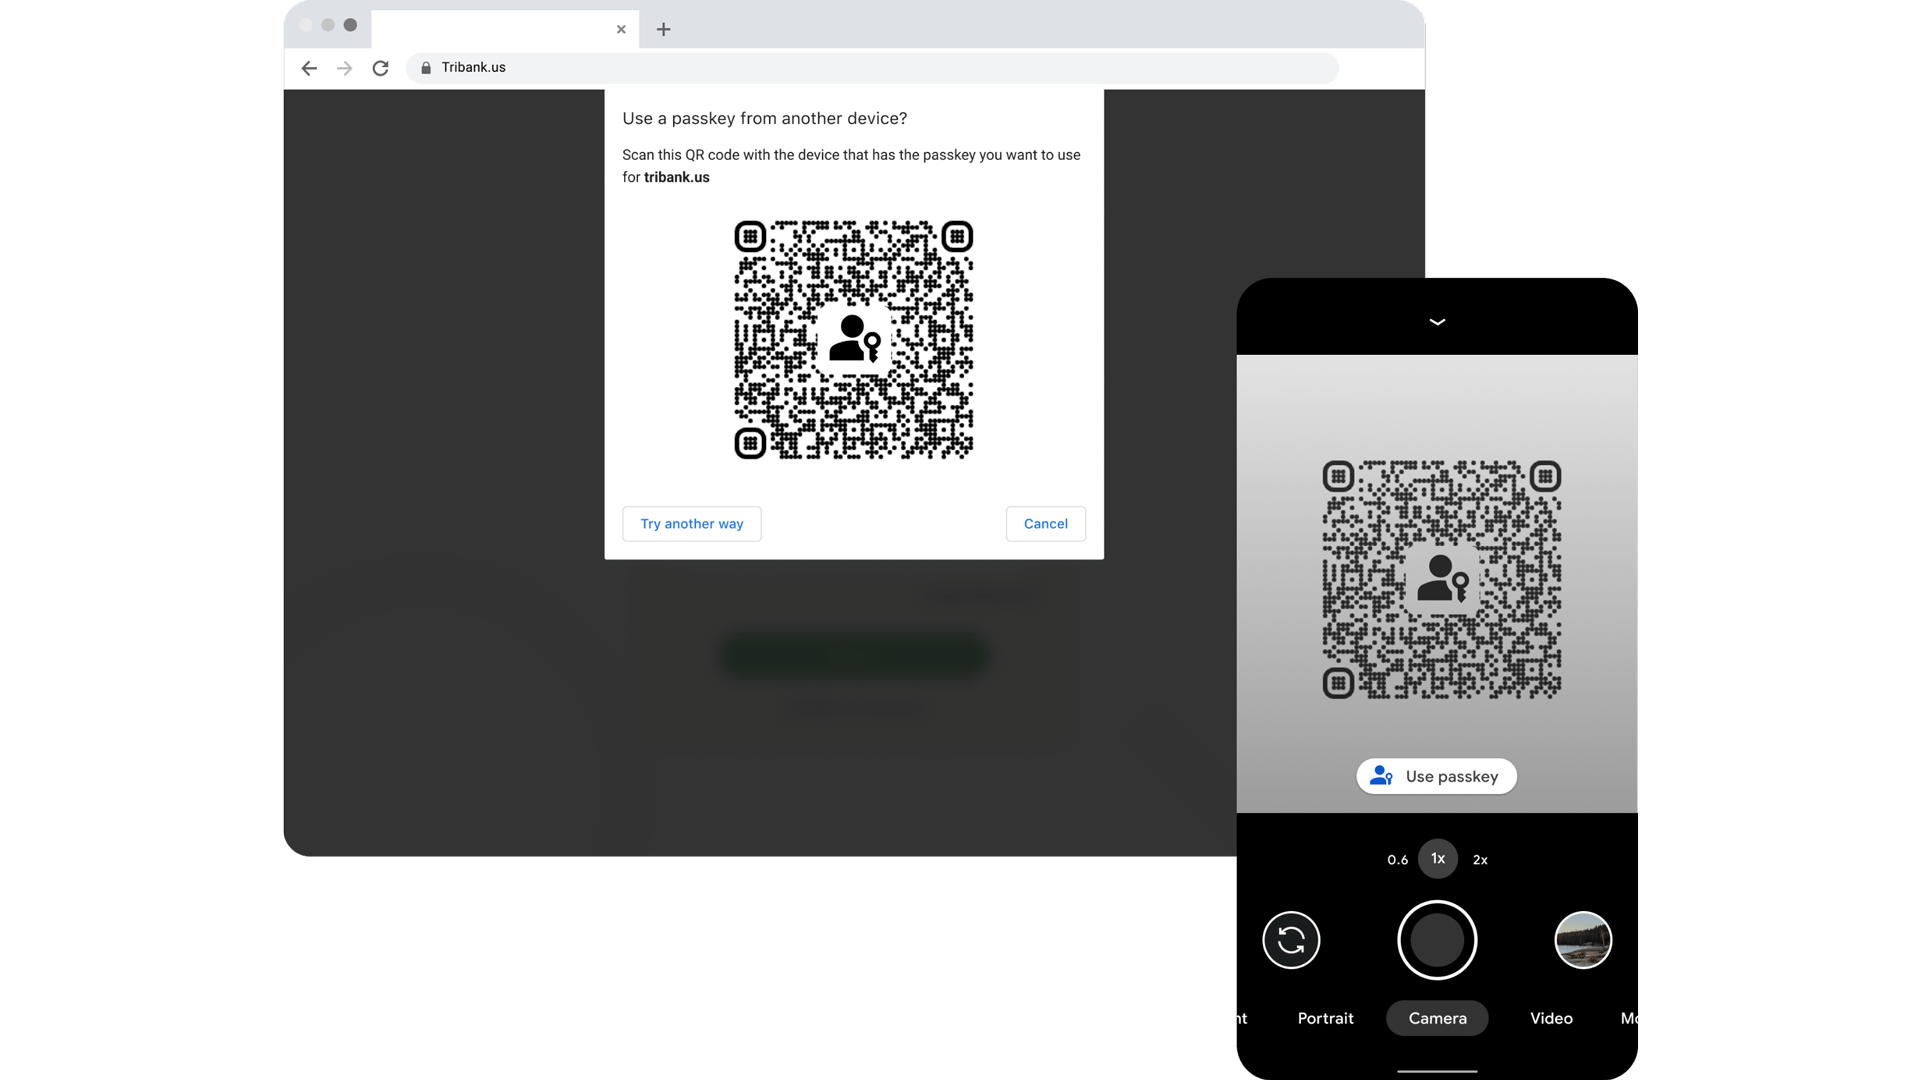Click Try another way
1921x1080 pixels.
pyautogui.click(x=691, y=523)
